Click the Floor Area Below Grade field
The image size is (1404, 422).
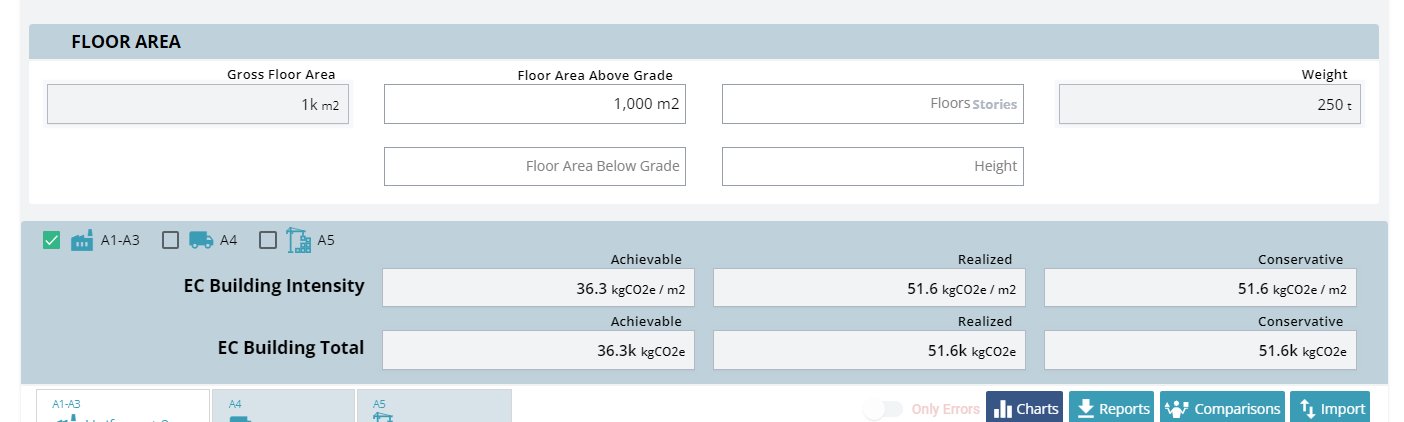[x=534, y=166]
